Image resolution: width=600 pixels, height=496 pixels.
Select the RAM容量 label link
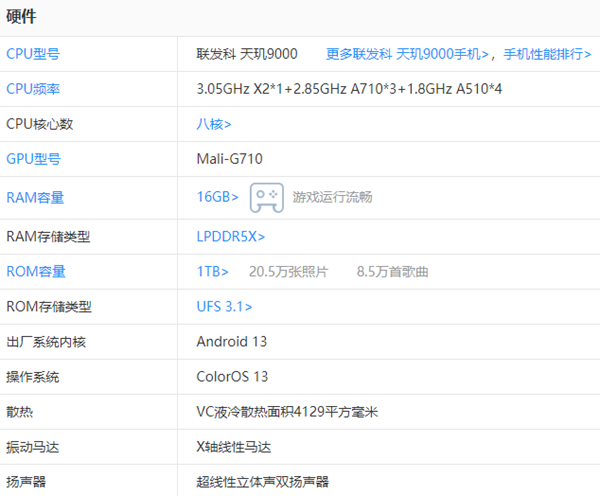click(35, 197)
